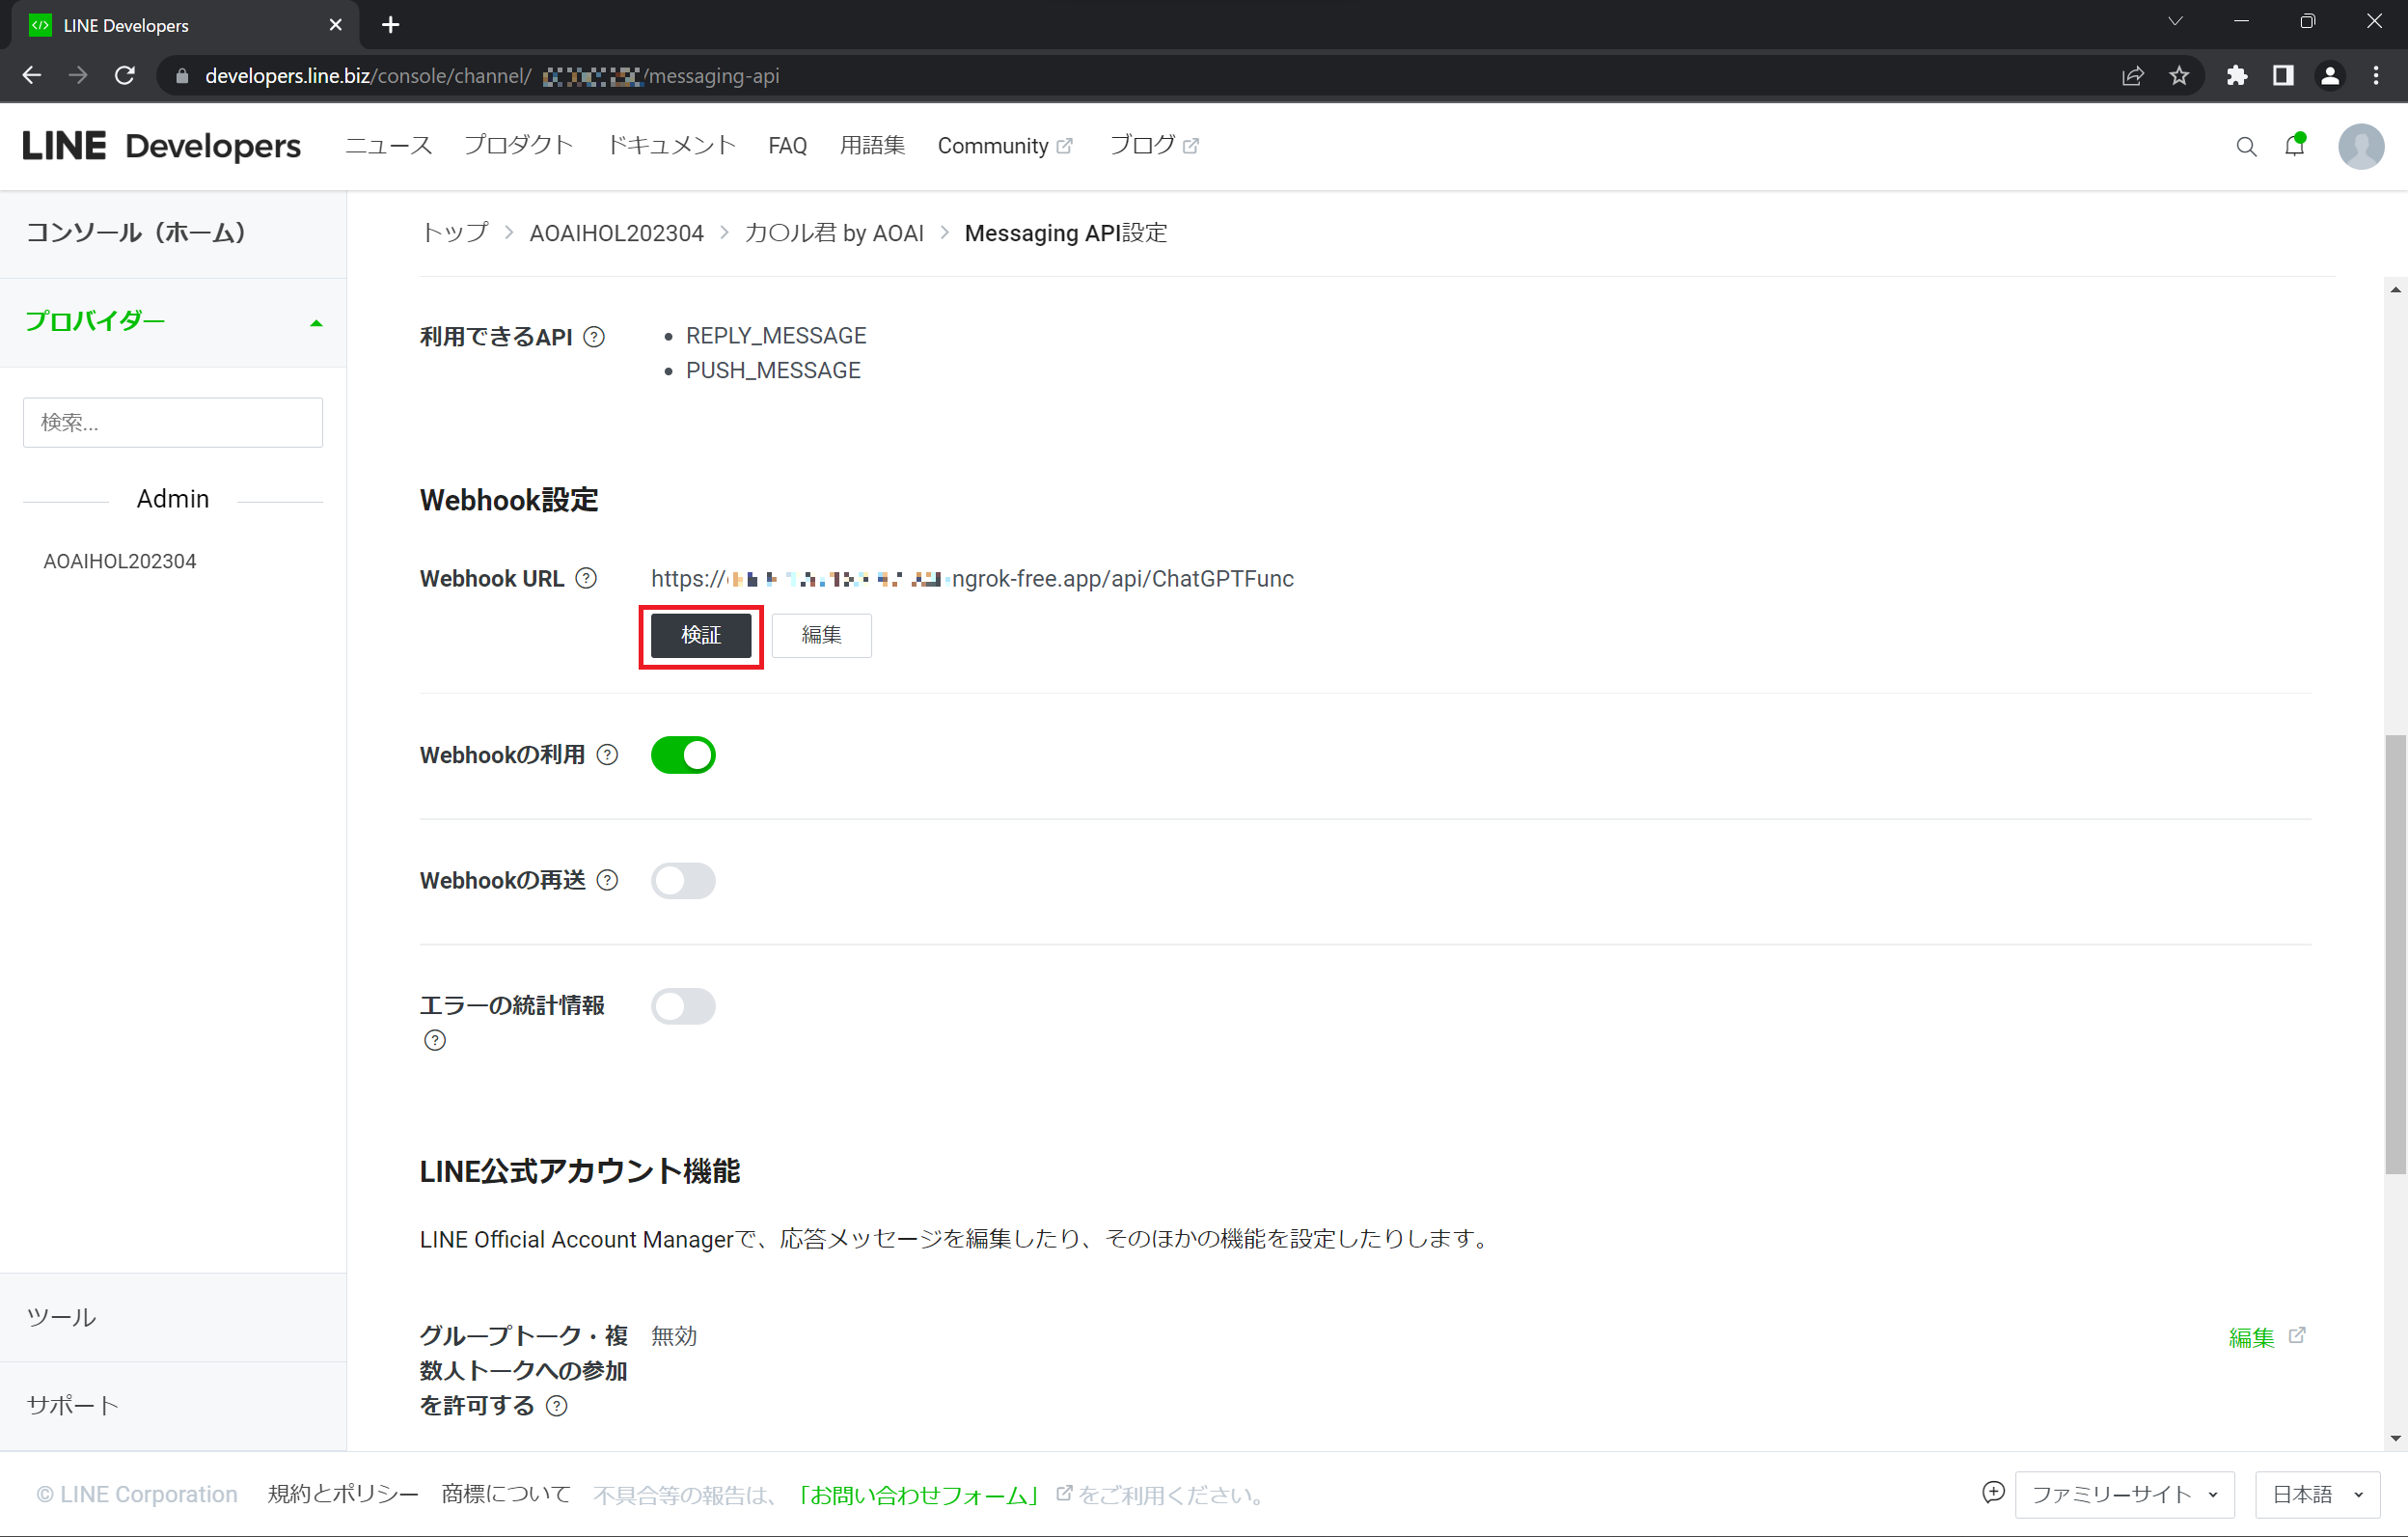
Task: Navigate to AOAIHOL202304 in breadcrumb
Action: [616, 233]
